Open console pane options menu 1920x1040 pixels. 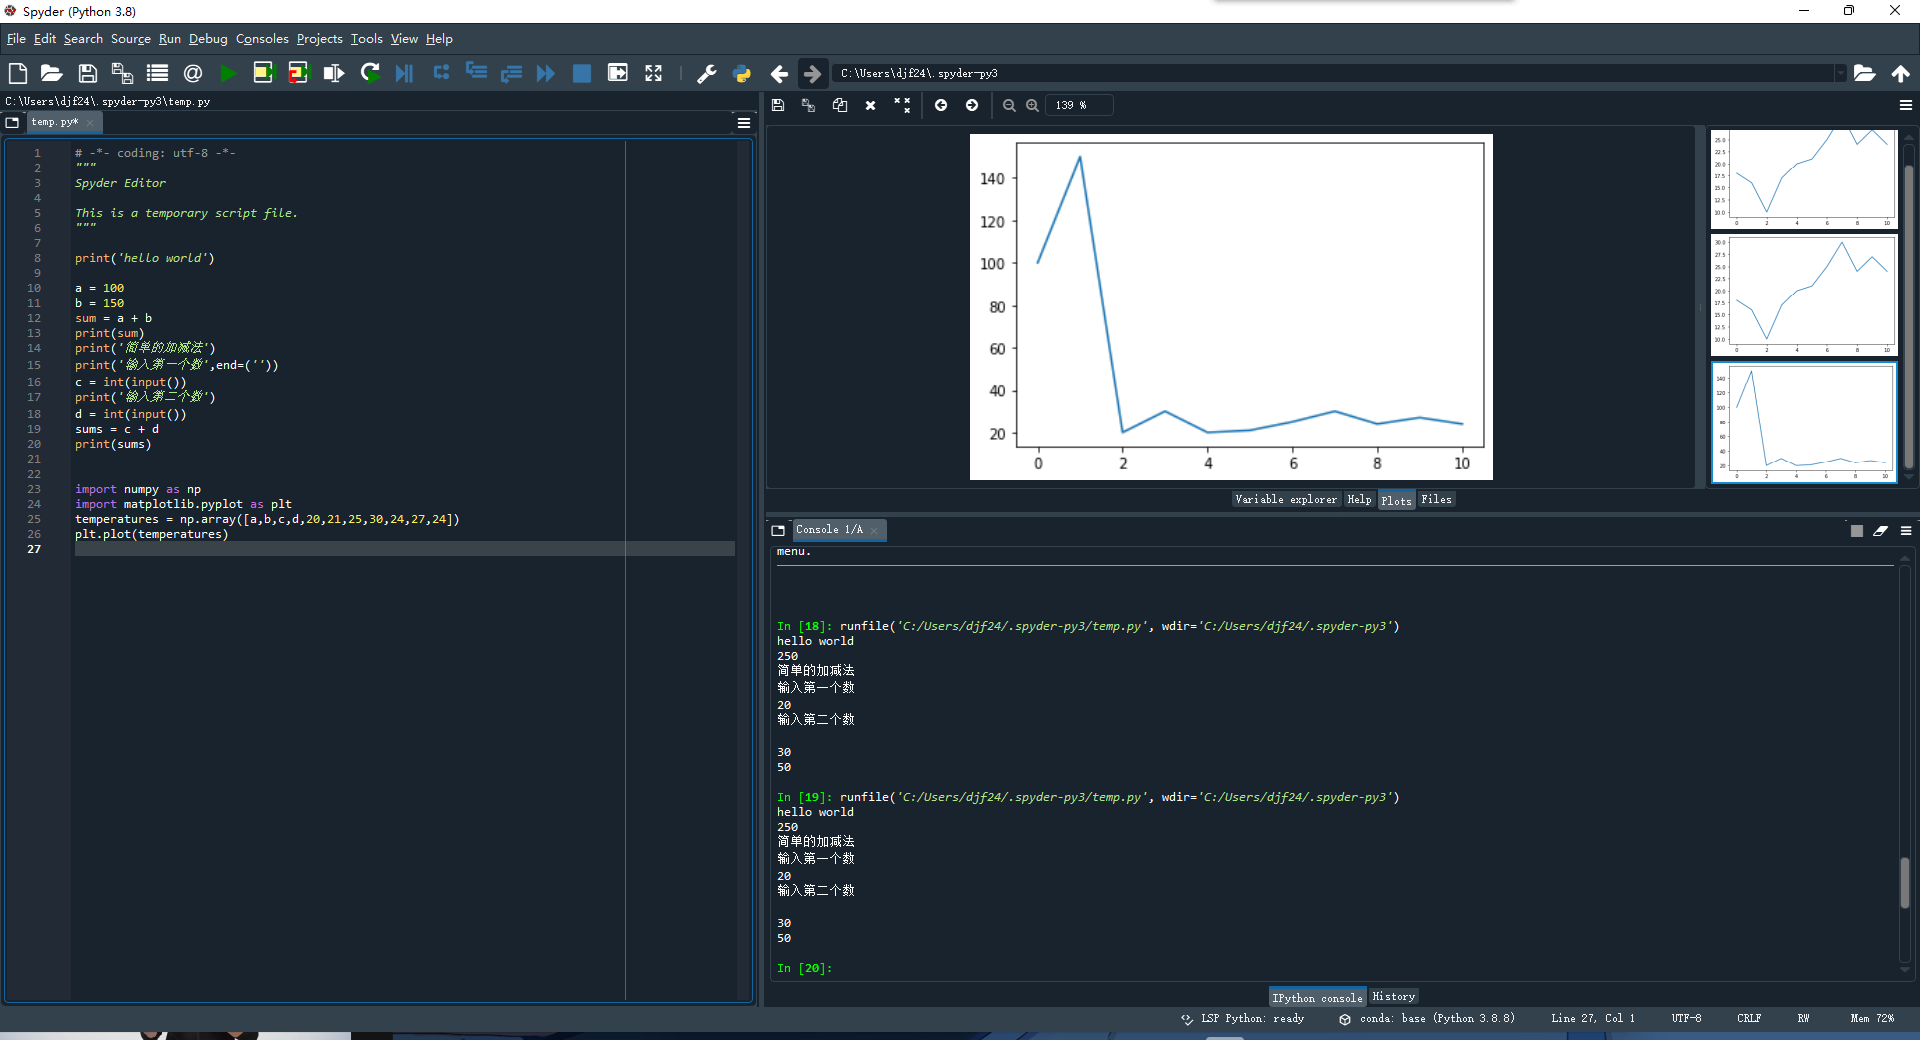[1906, 531]
